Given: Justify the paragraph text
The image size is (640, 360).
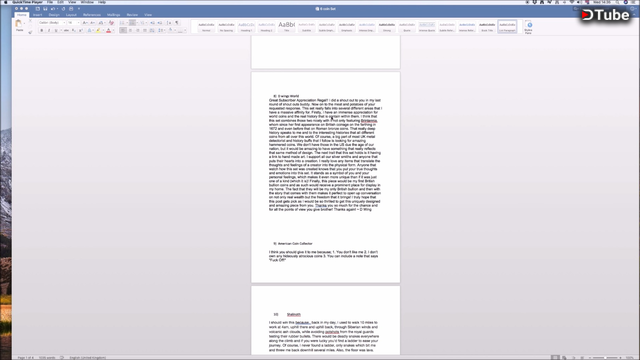Looking at the screenshot, I should click(x=145, y=31).
